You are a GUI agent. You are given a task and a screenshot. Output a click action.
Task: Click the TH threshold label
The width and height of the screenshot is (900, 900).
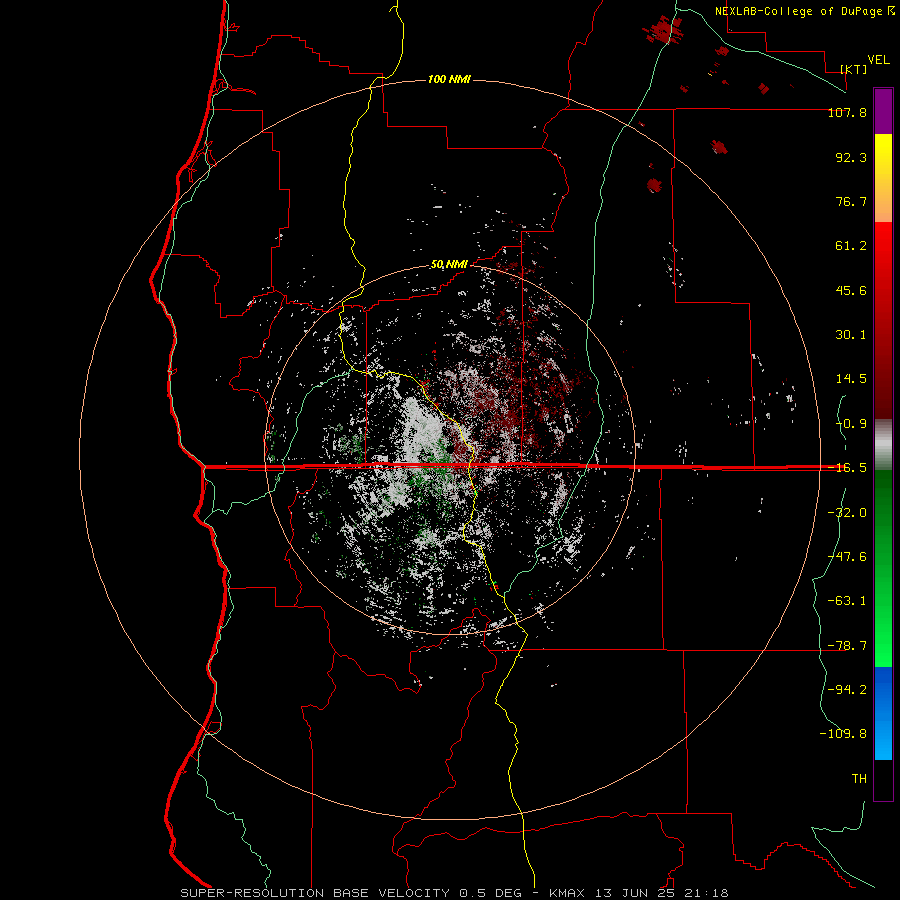coord(859,779)
